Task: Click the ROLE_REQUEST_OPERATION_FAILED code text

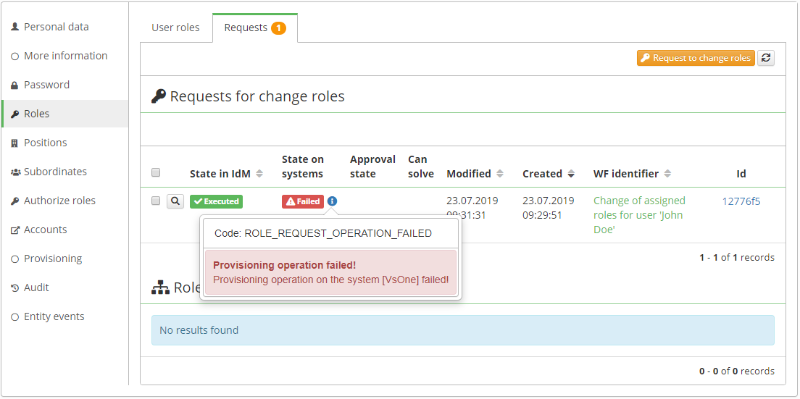Action: [323, 233]
